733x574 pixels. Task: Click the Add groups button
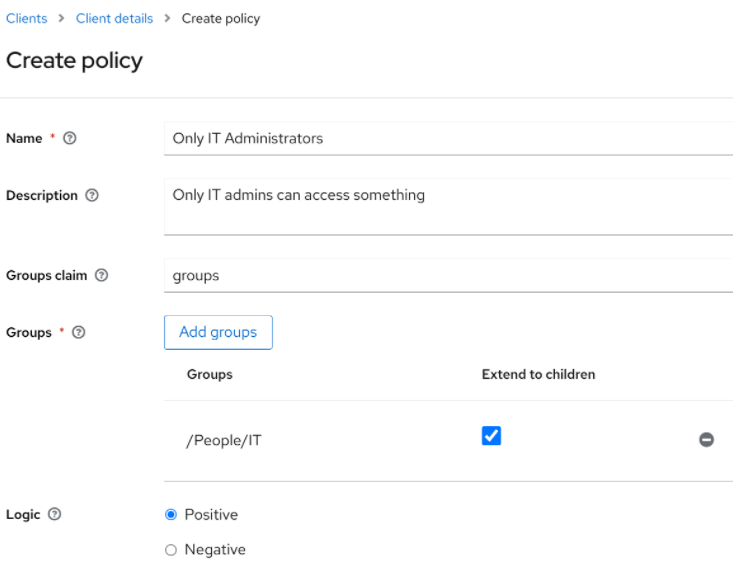pyautogui.click(x=218, y=332)
